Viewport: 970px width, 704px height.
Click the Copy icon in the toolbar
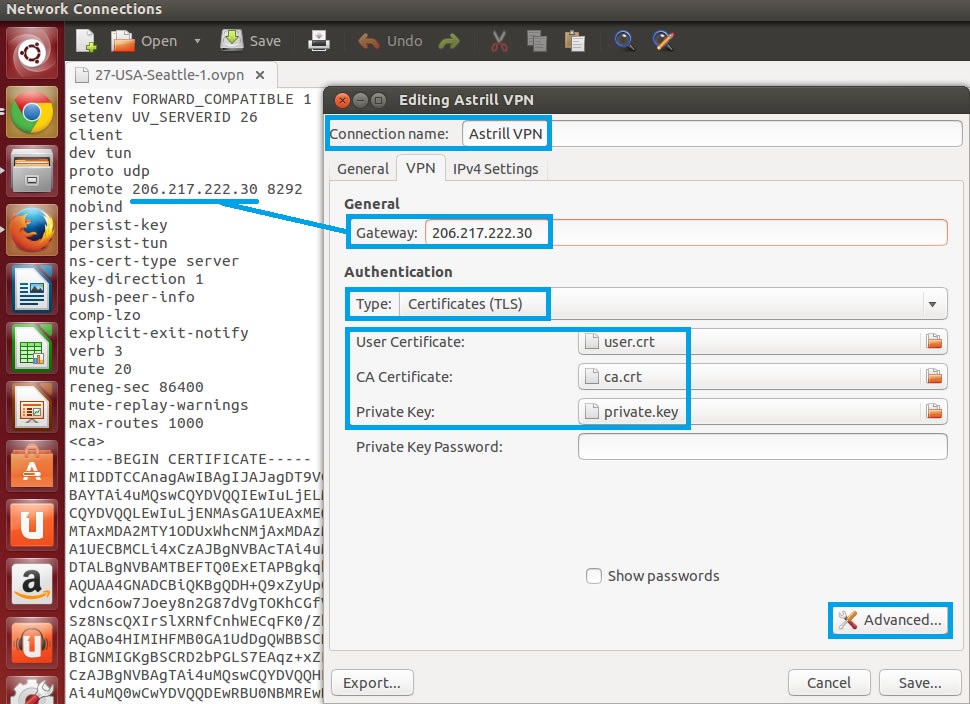536,41
